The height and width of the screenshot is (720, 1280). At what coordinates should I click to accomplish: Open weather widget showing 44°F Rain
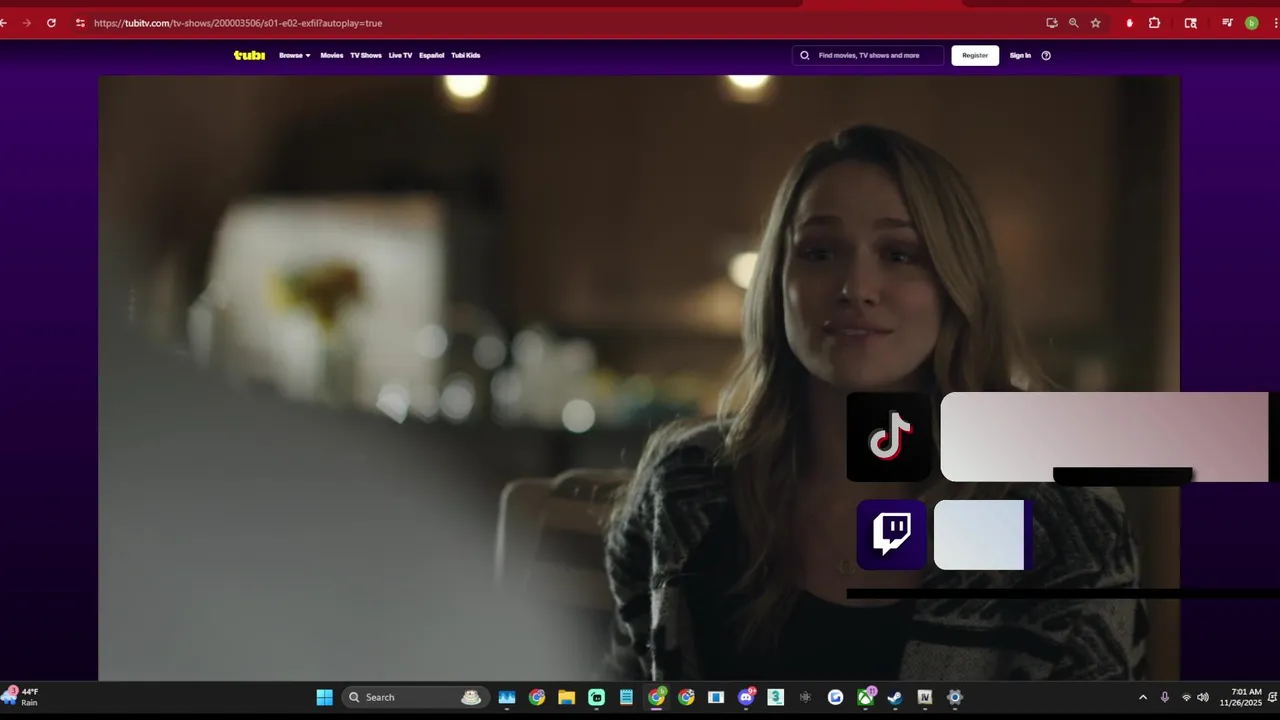(x=22, y=697)
